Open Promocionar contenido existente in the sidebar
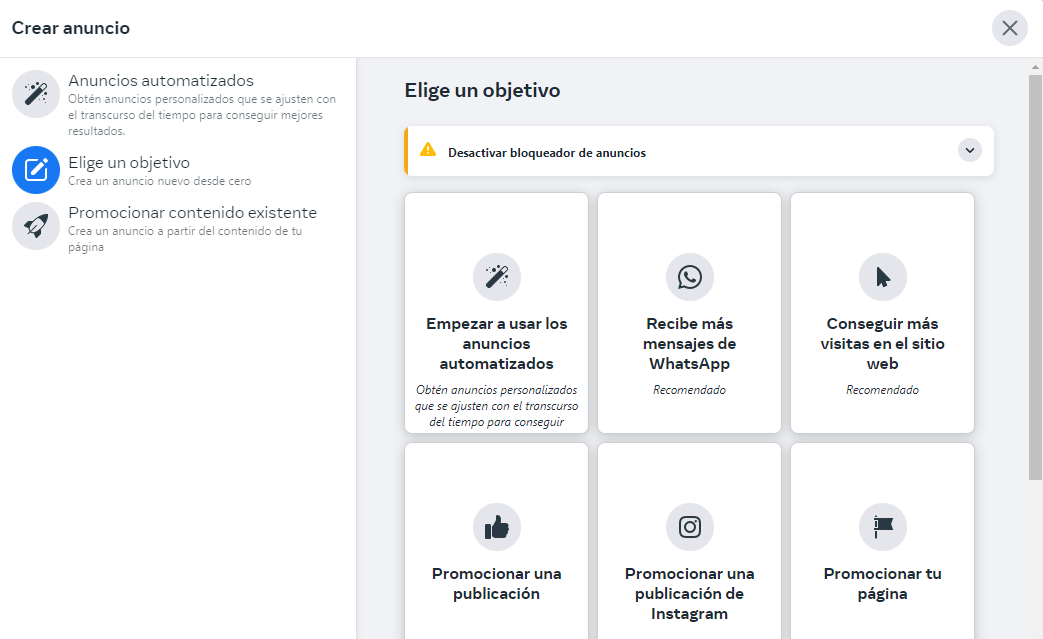This screenshot has width=1043, height=639. pos(178,229)
